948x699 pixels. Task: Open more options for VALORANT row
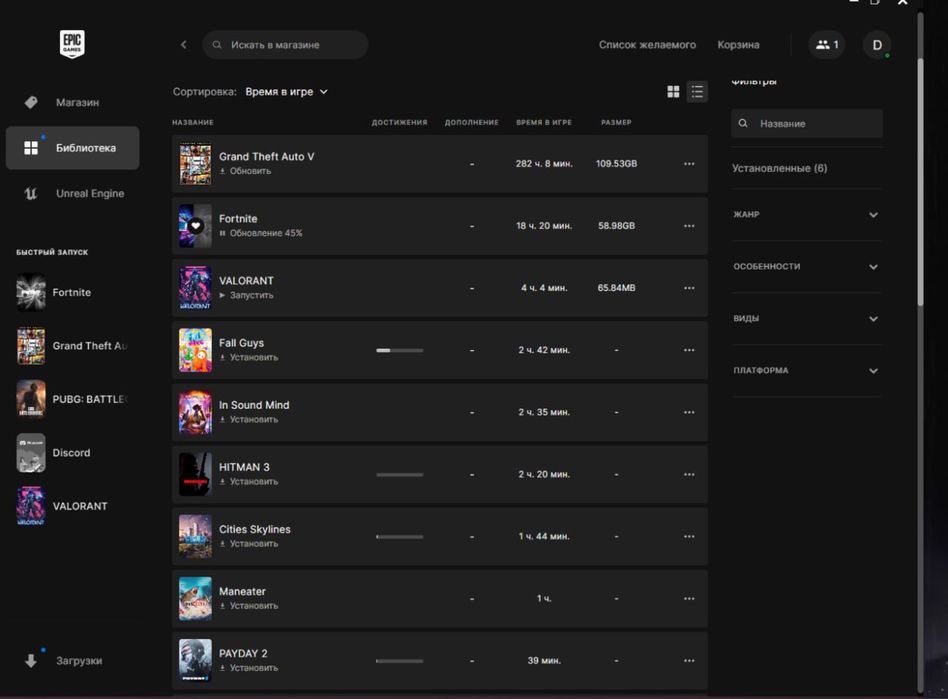tap(689, 288)
